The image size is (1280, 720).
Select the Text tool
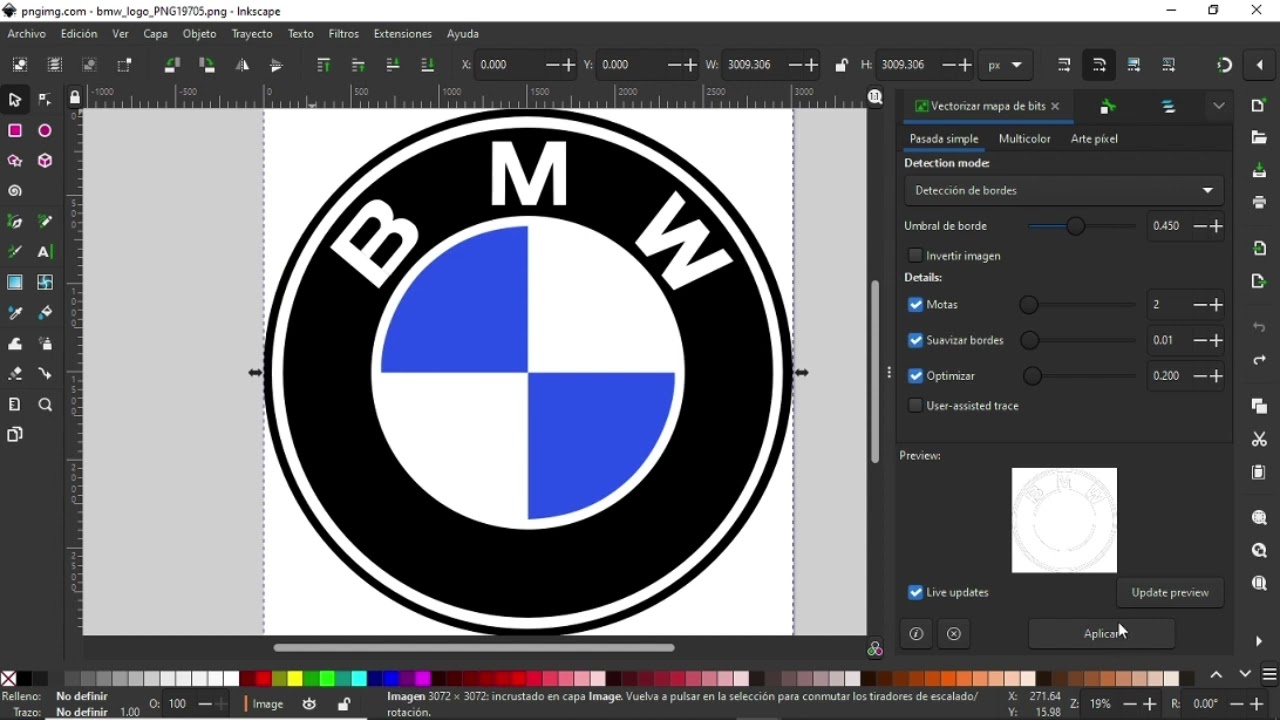pyautogui.click(x=45, y=252)
